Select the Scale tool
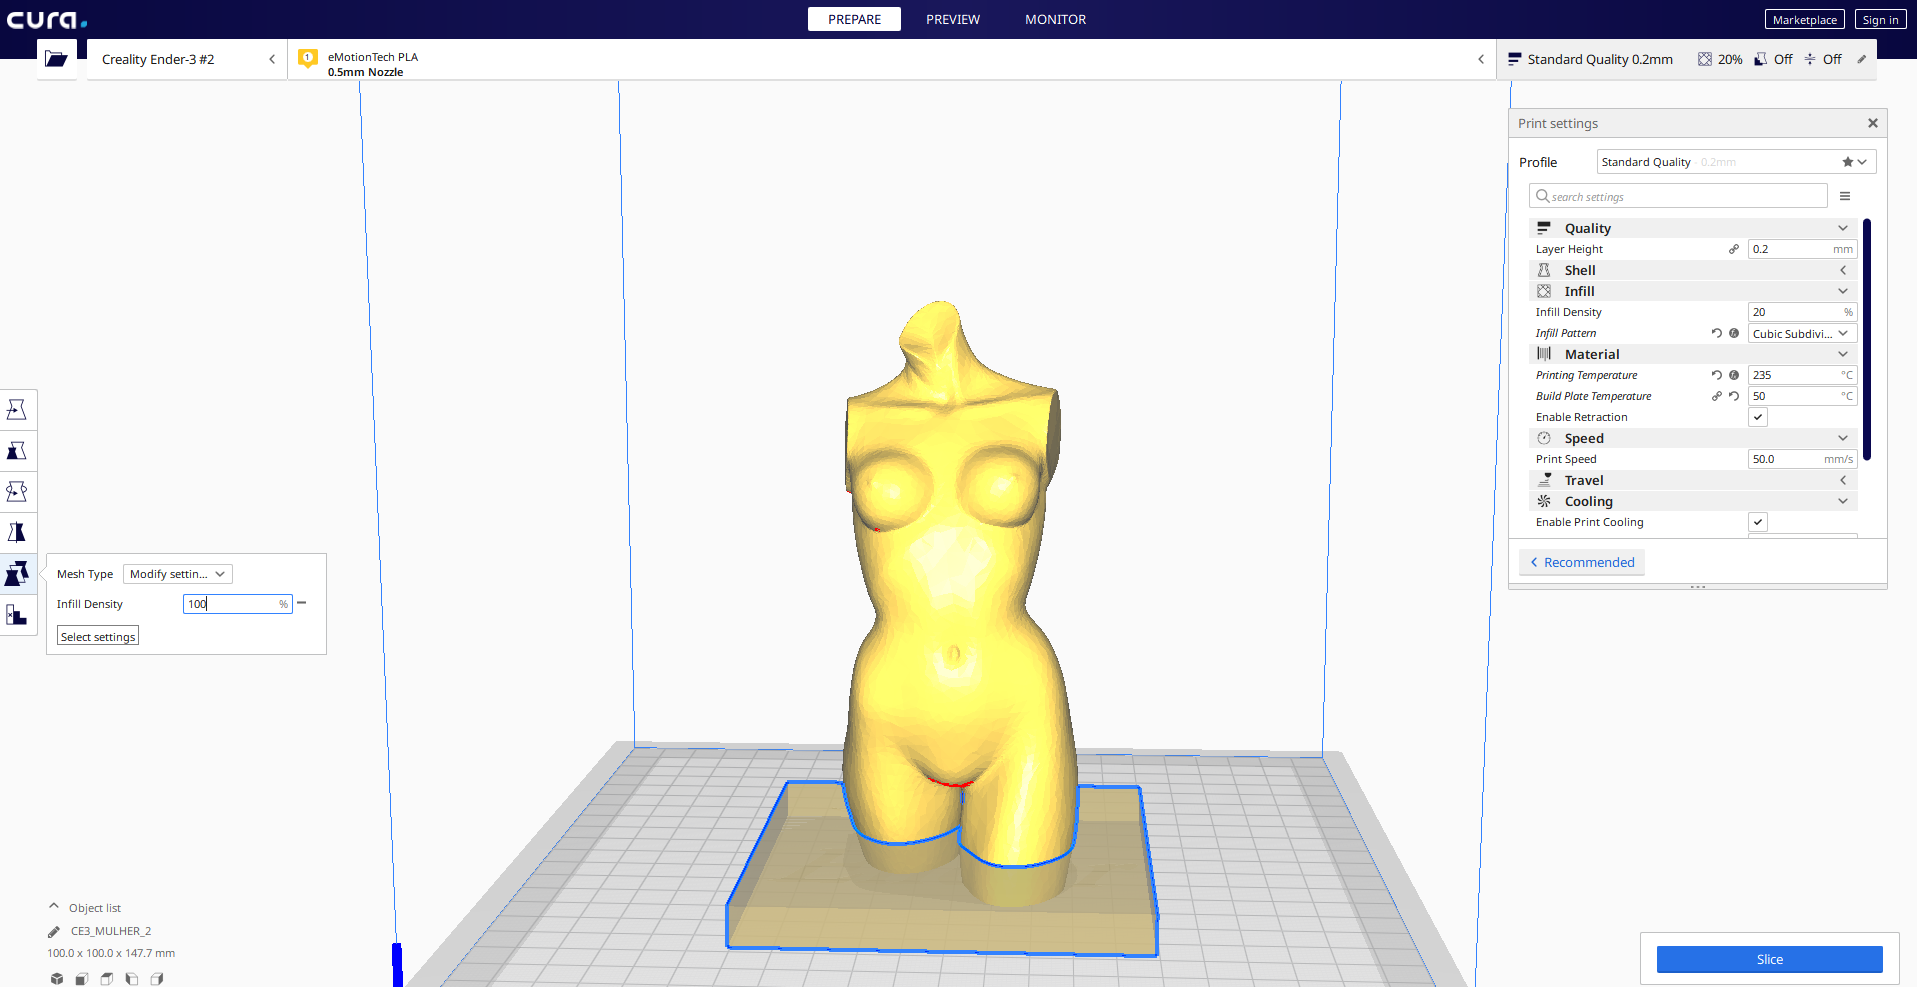 (17, 451)
